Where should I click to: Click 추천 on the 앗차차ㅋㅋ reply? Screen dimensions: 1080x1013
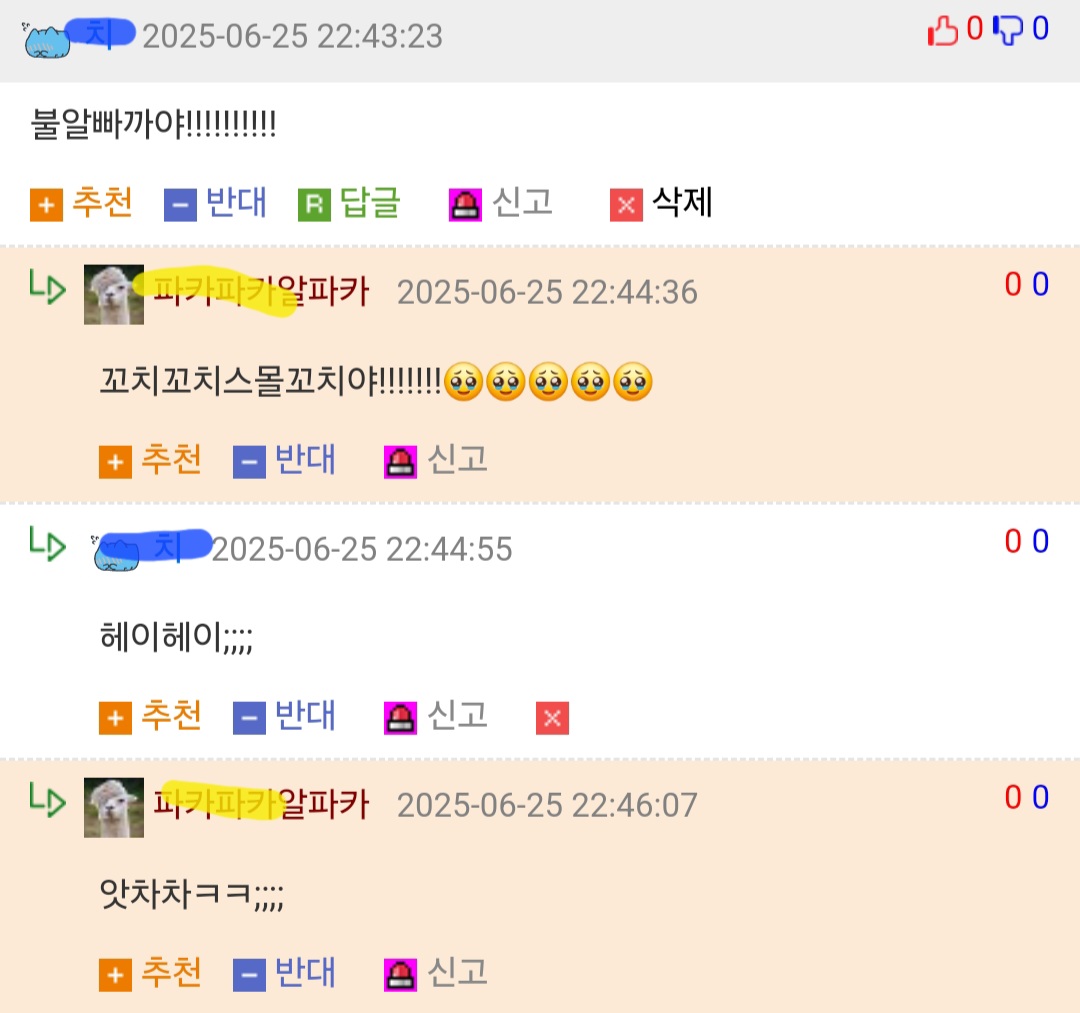tap(150, 974)
